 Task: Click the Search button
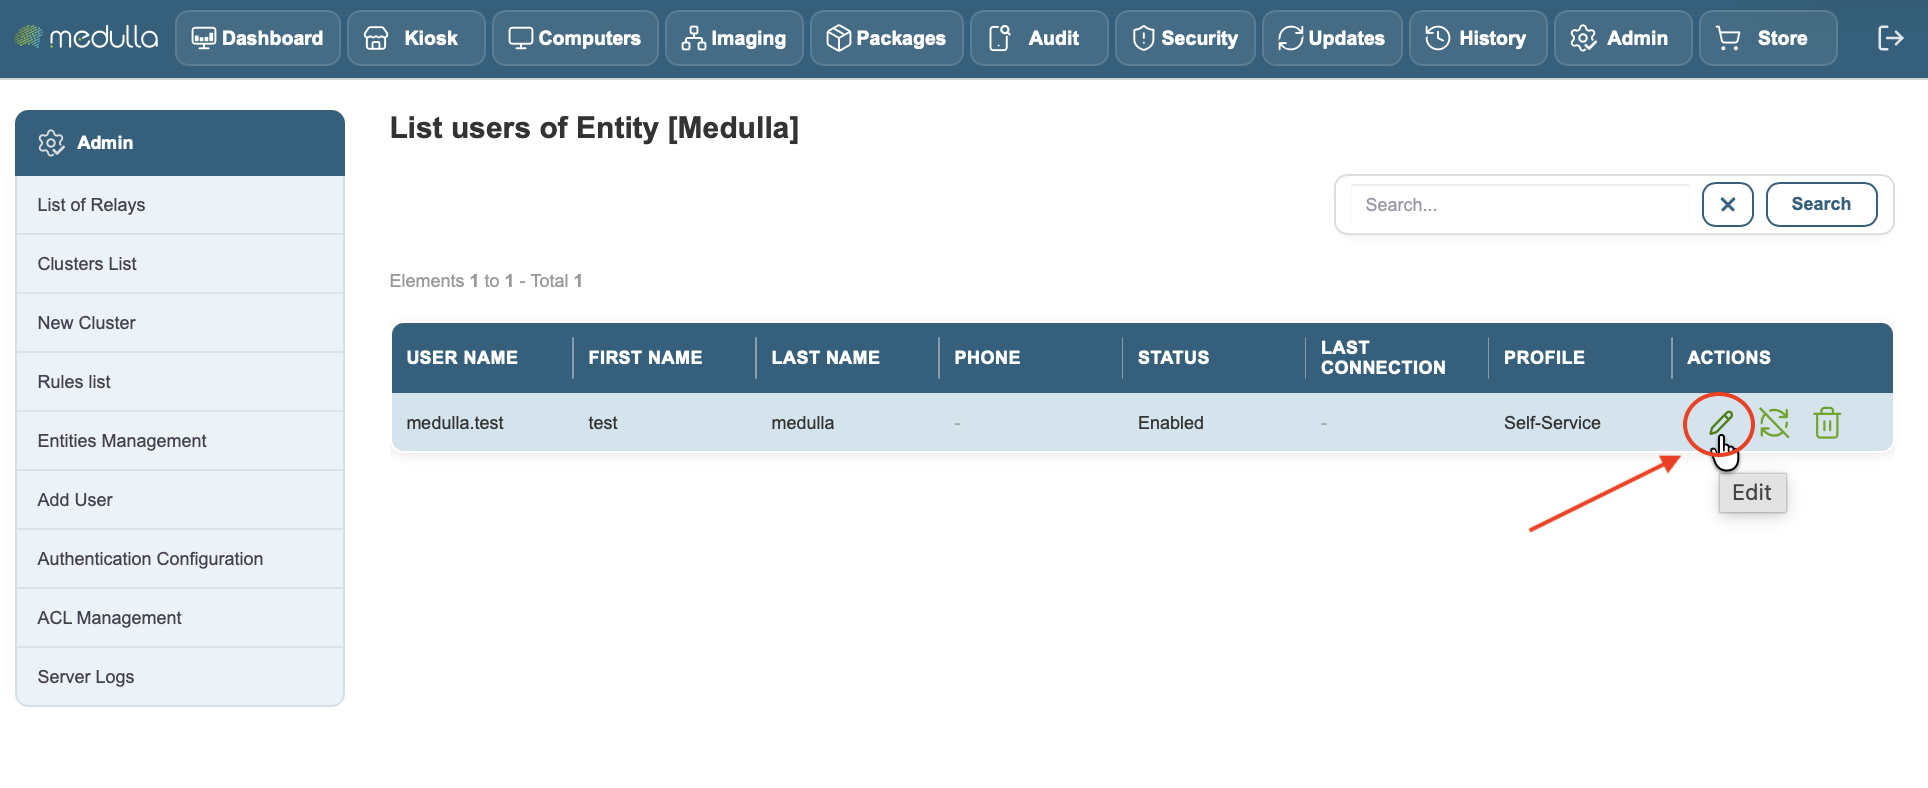1821,204
